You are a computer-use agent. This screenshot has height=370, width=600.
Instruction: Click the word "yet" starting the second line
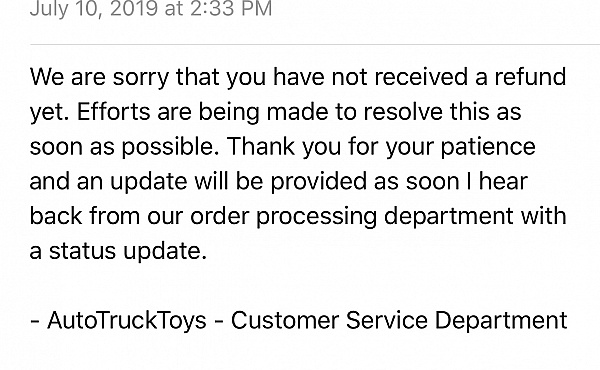pos(47,112)
